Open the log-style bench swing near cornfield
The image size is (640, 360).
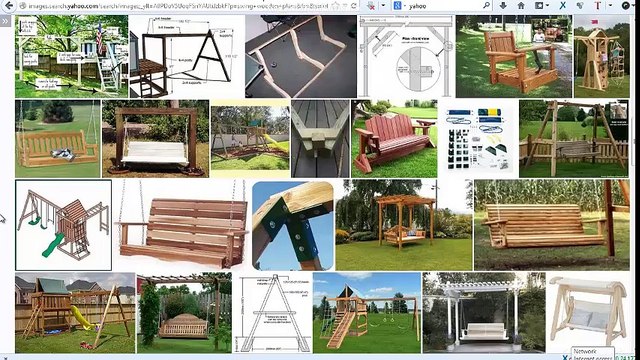[x=551, y=225]
